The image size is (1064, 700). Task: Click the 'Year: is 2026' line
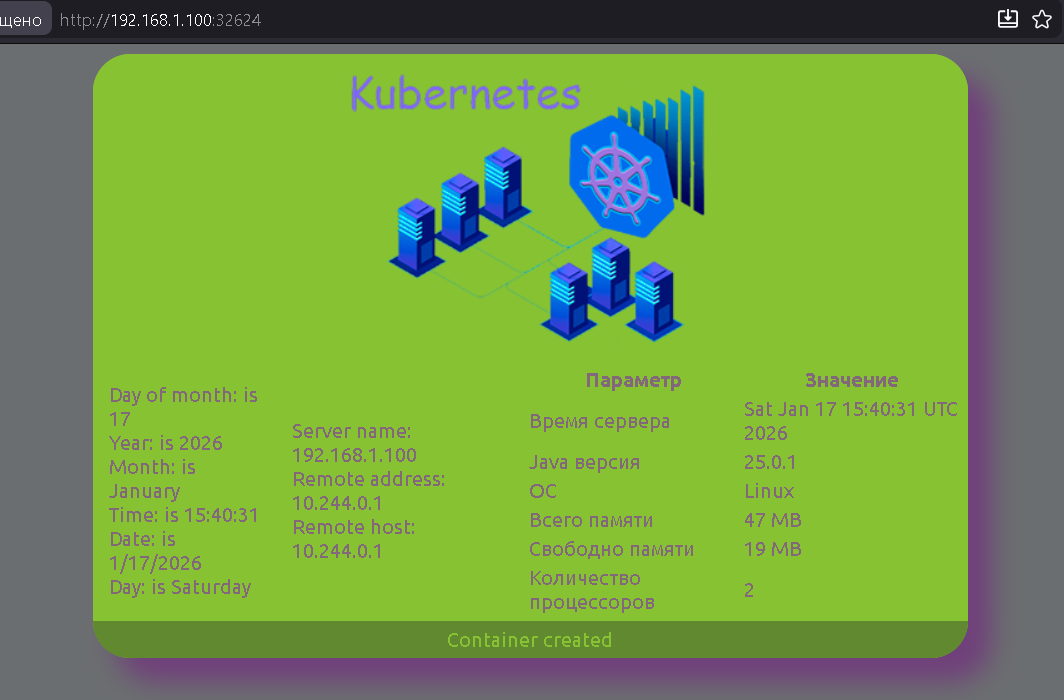pos(166,443)
